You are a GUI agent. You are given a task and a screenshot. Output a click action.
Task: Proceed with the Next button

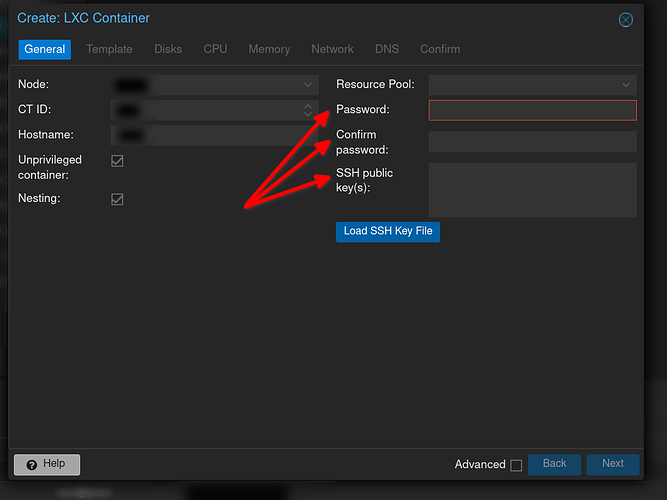tap(613, 464)
